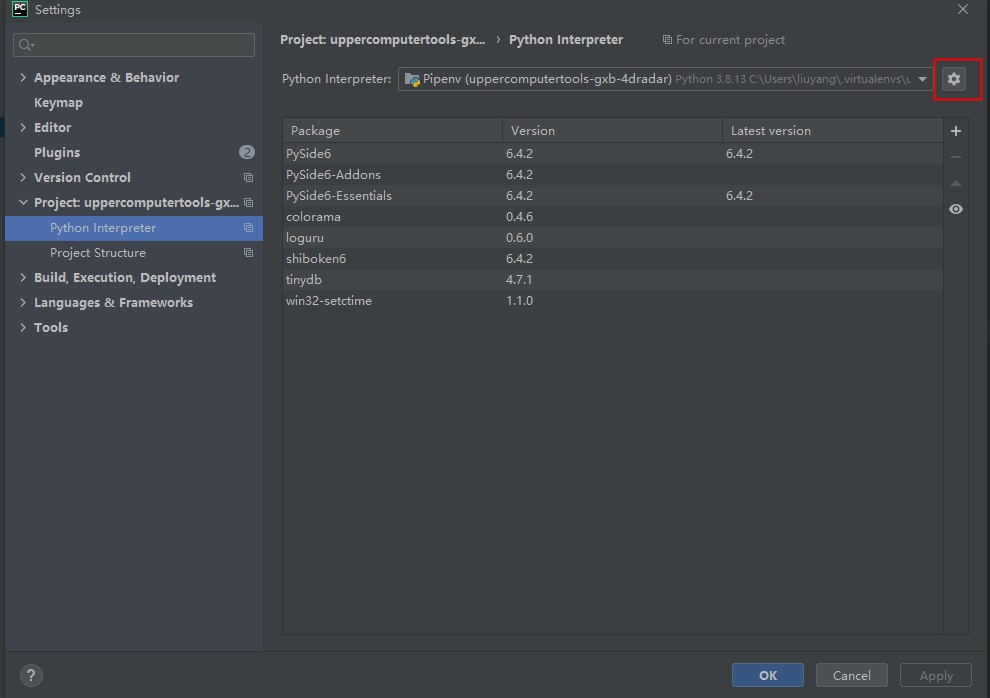Click the Apply button

(x=936, y=675)
